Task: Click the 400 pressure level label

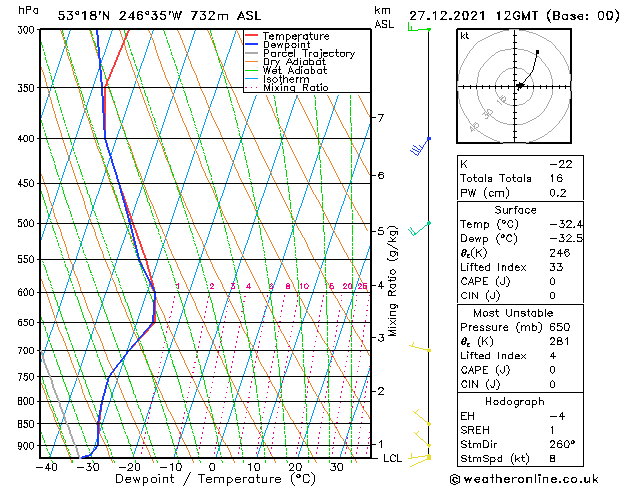Action: pos(28,139)
